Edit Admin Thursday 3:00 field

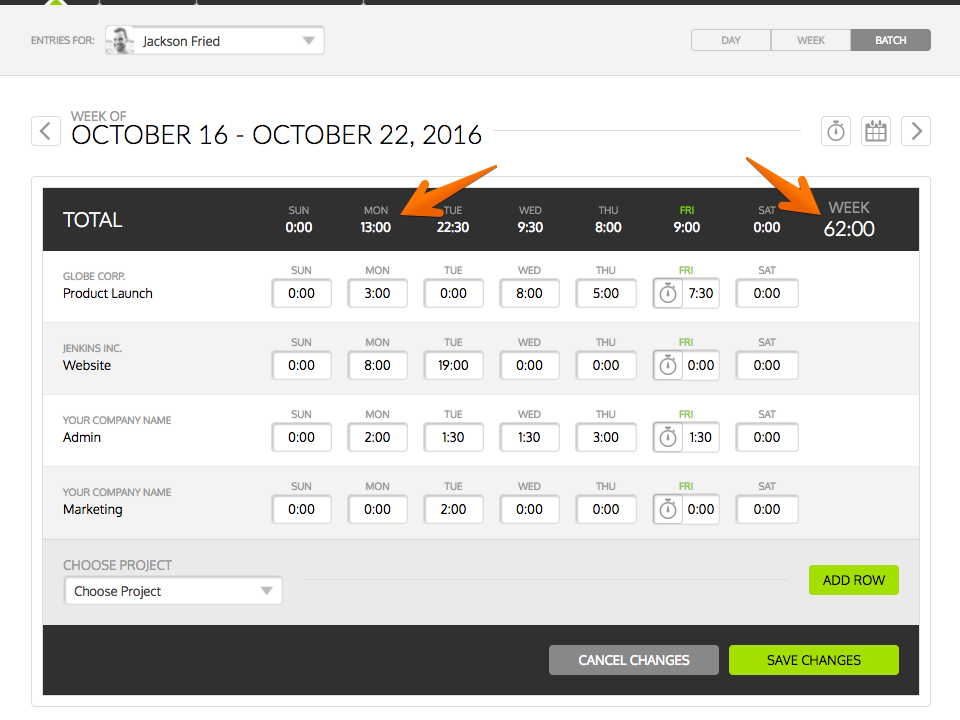606,438
